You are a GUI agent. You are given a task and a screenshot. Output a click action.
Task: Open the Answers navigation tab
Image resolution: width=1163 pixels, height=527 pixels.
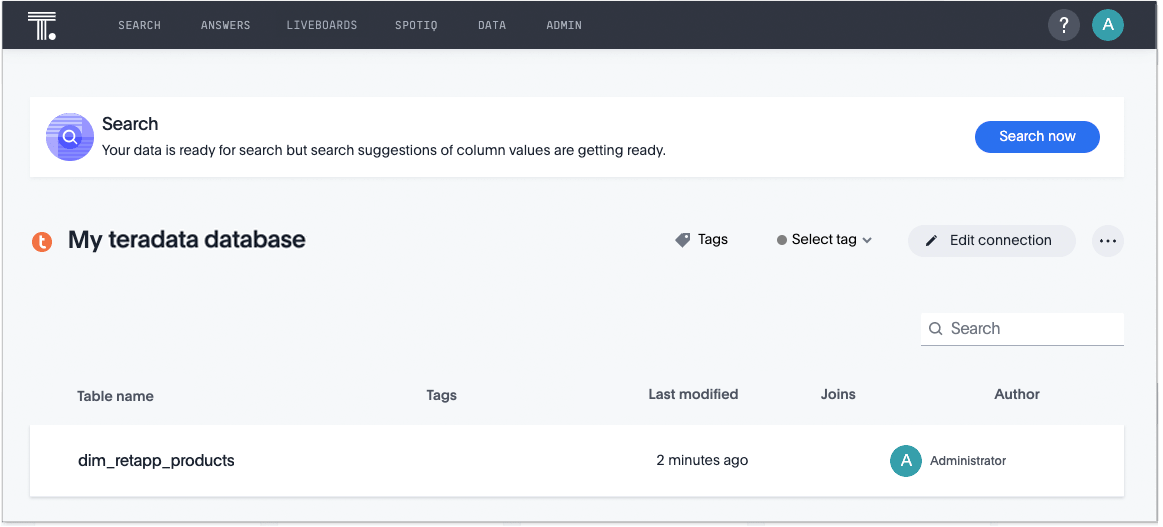tap(225, 25)
